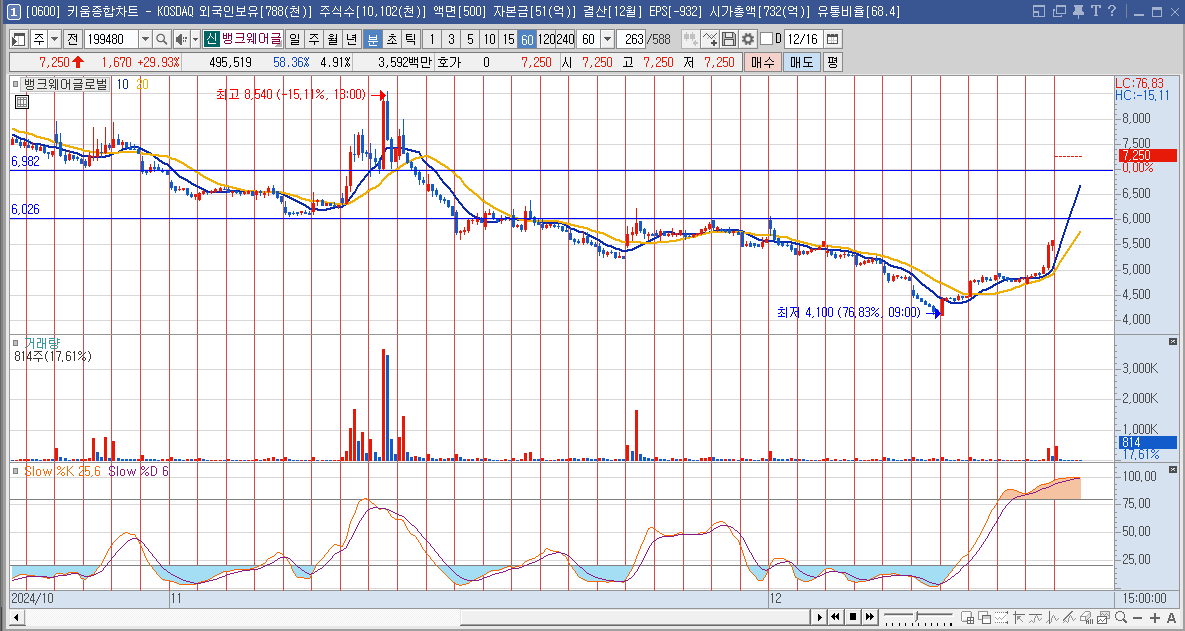Click the 매수 buy button
1185x631 pixels.
[763, 62]
